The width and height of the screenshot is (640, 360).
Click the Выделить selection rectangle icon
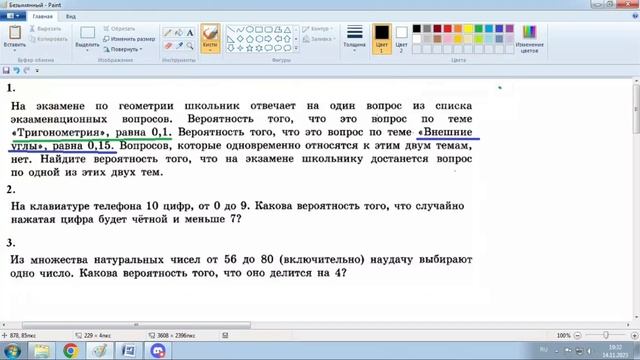click(x=87, y=33)
